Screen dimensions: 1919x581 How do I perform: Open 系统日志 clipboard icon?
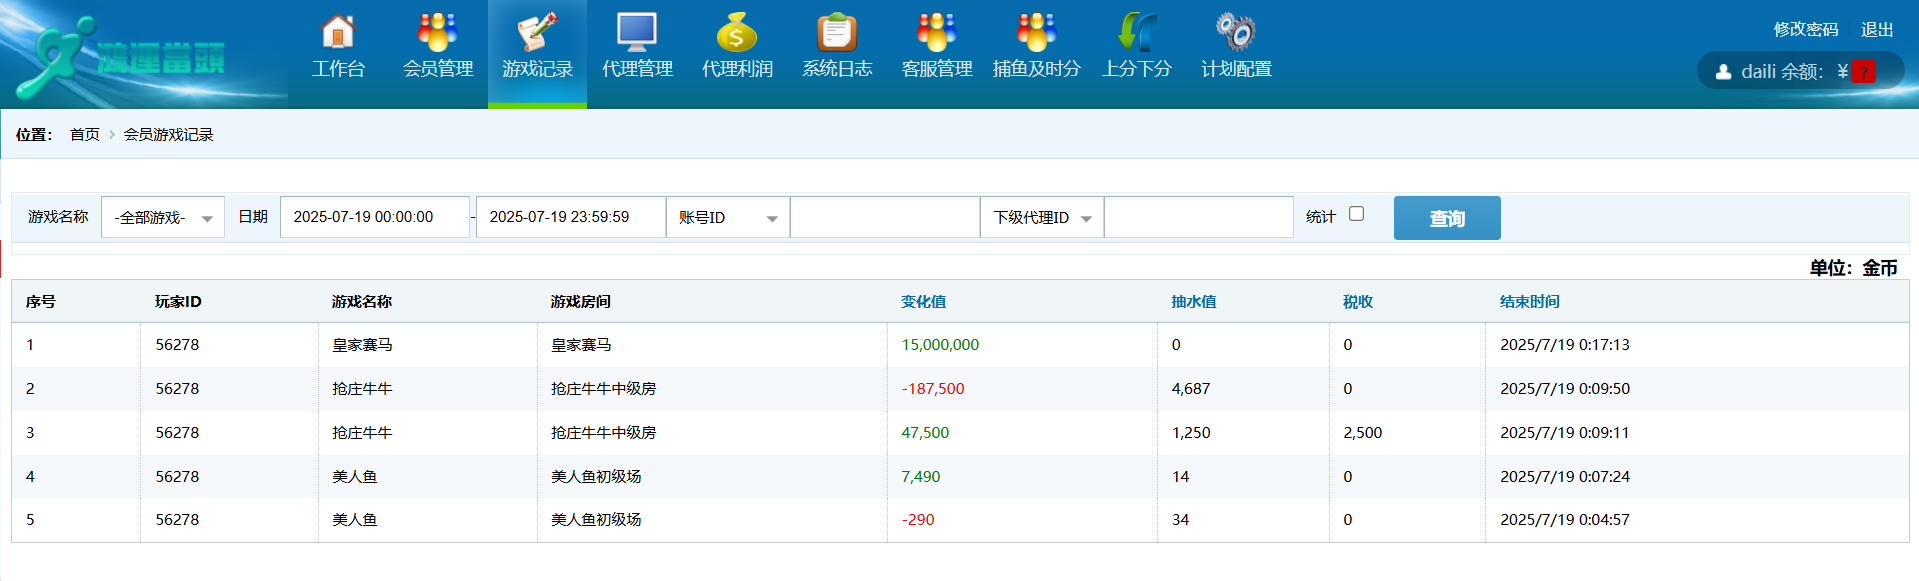pos(836,33)
